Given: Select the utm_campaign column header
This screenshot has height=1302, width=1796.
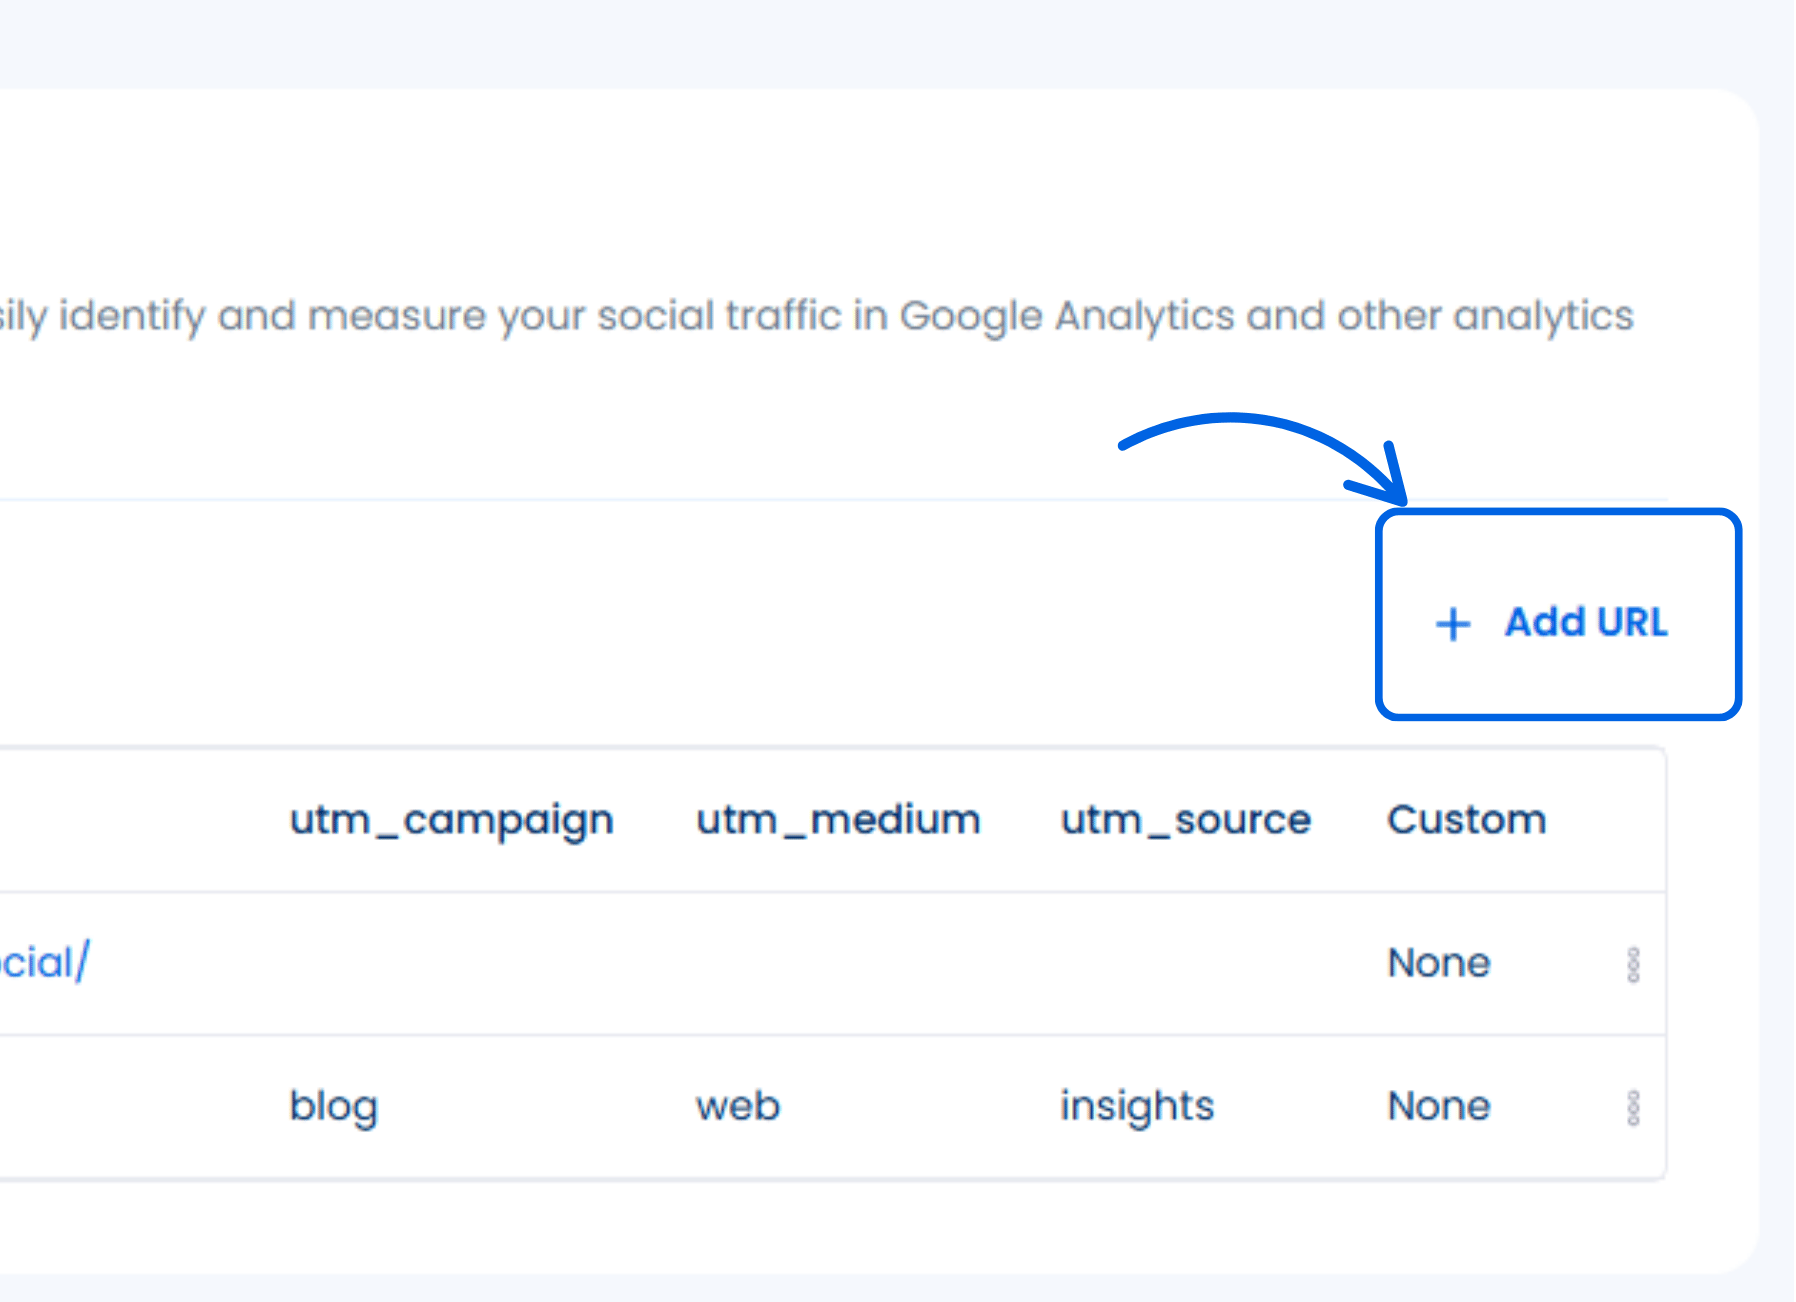Looking at the screenshot, I should tap(451, 820).
